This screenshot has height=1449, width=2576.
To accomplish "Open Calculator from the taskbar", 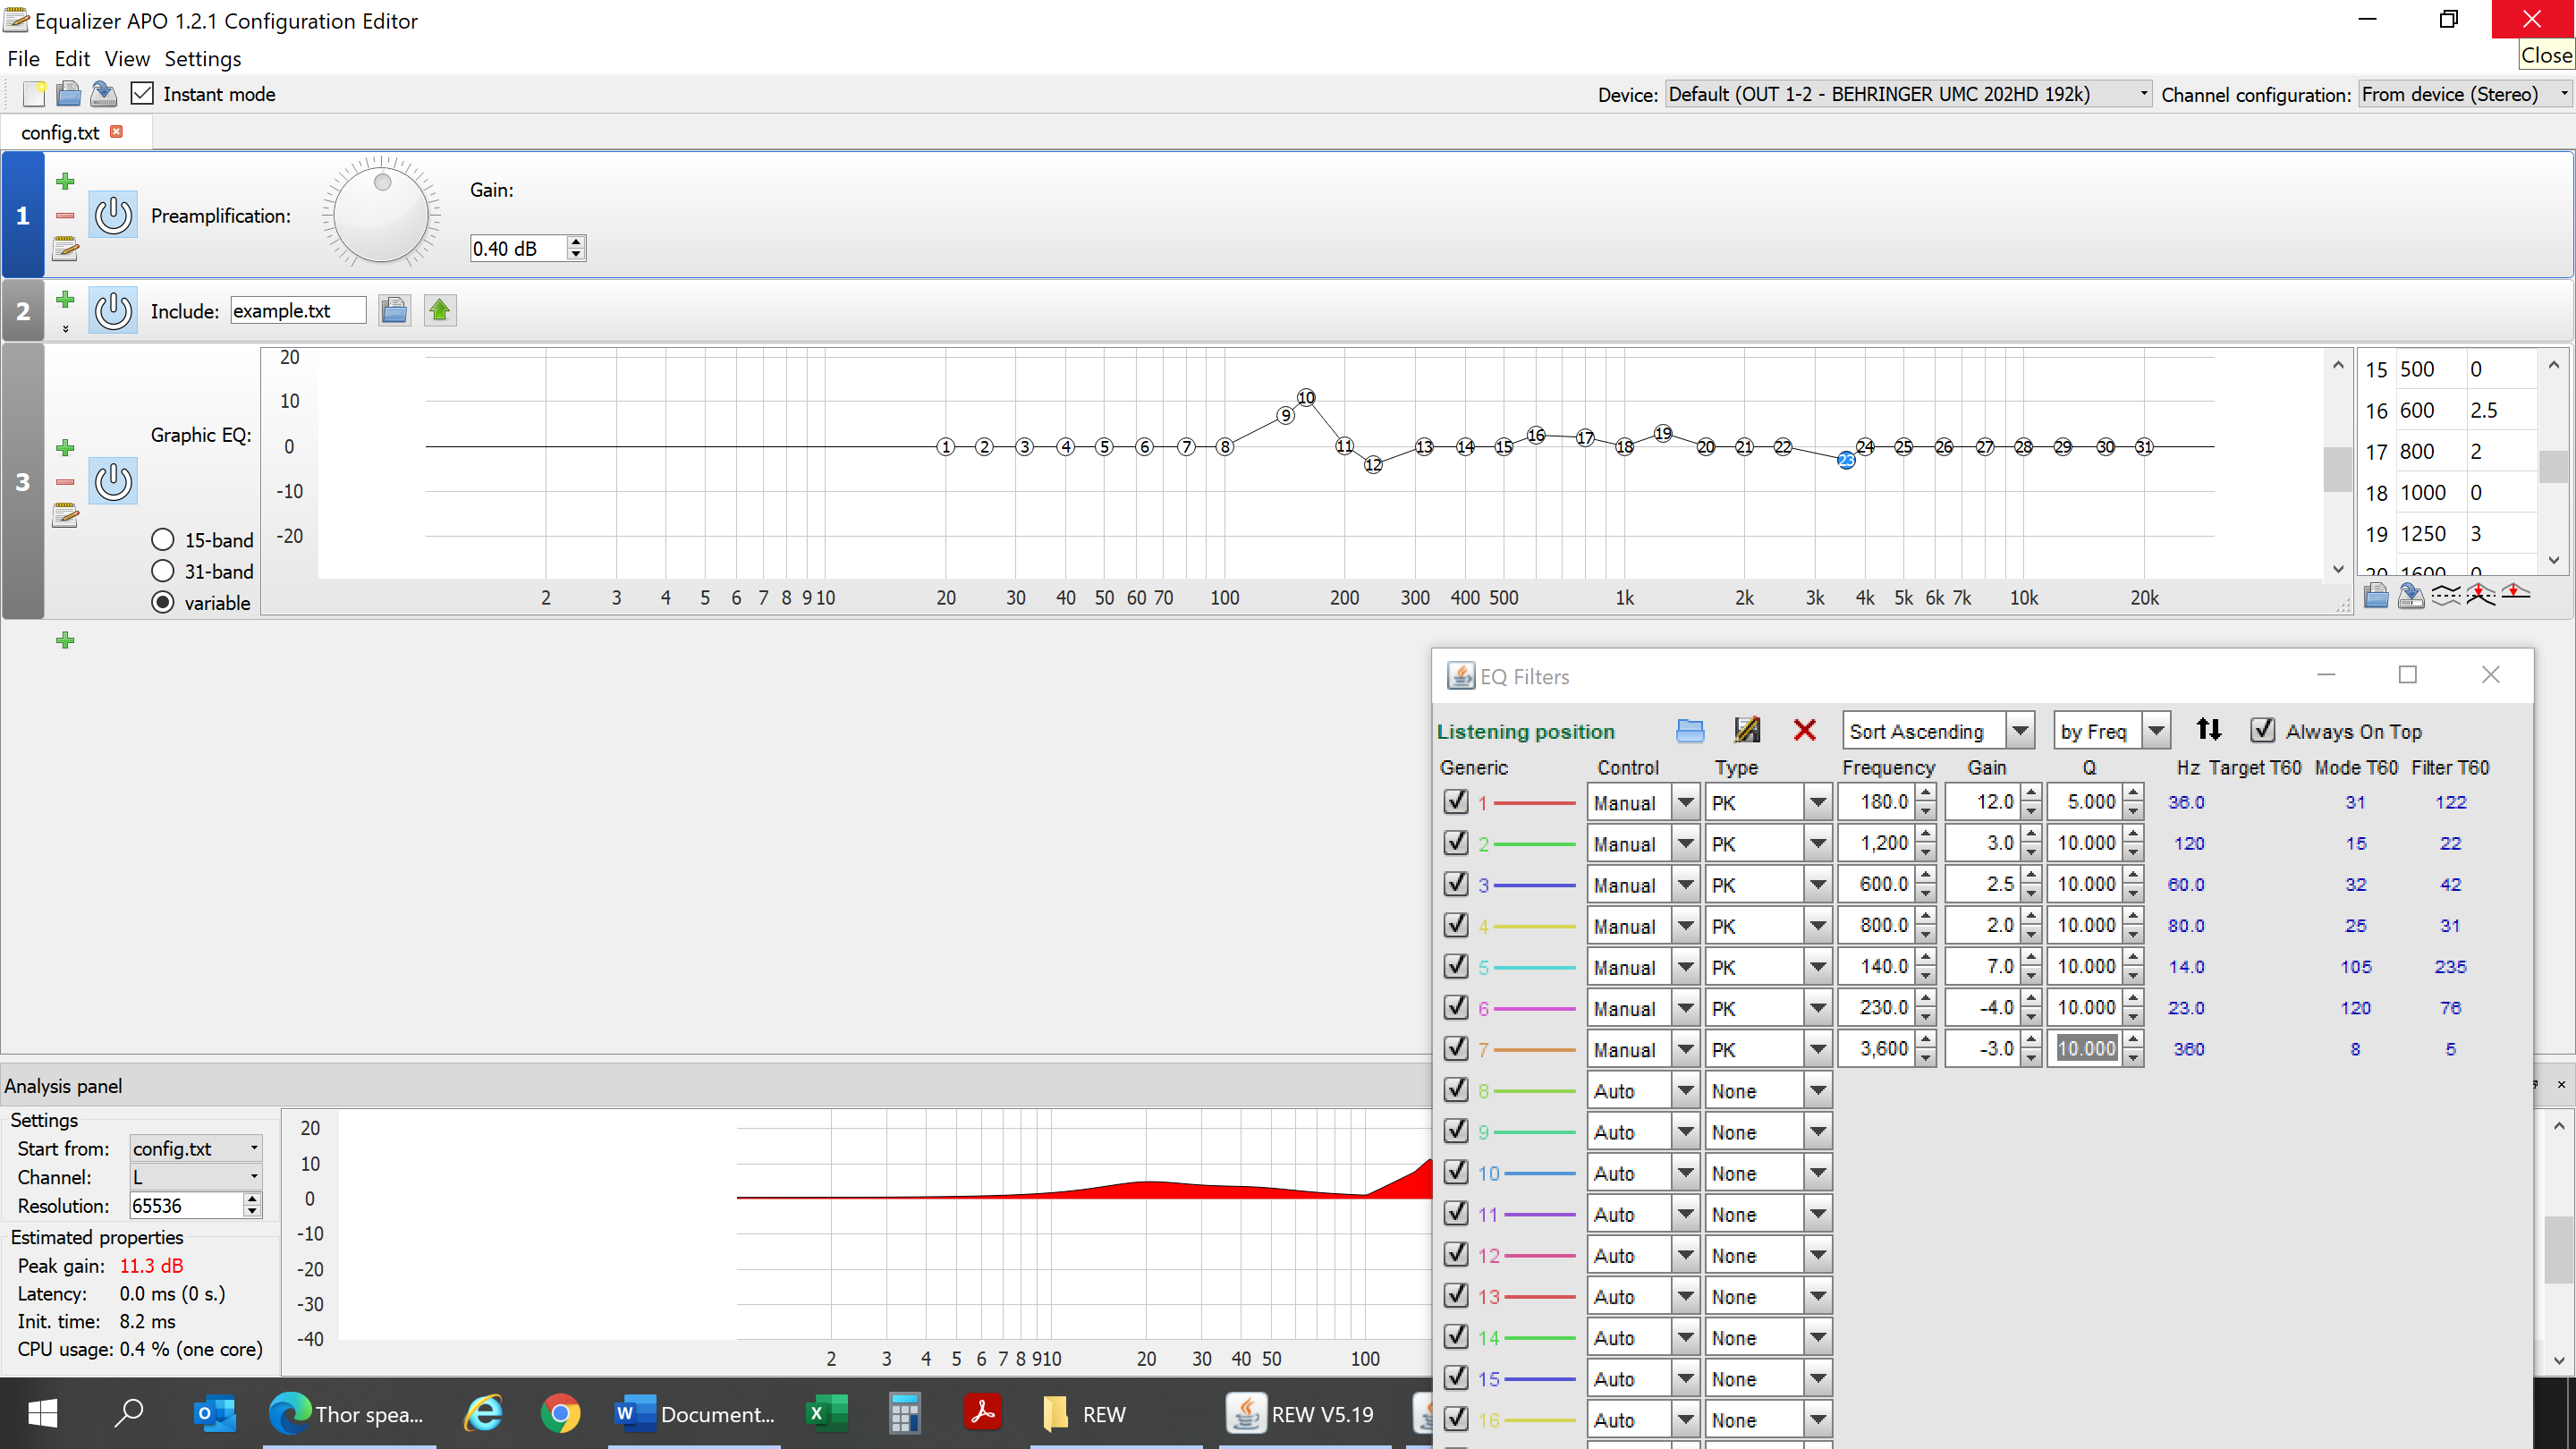I will (904, 1413).
